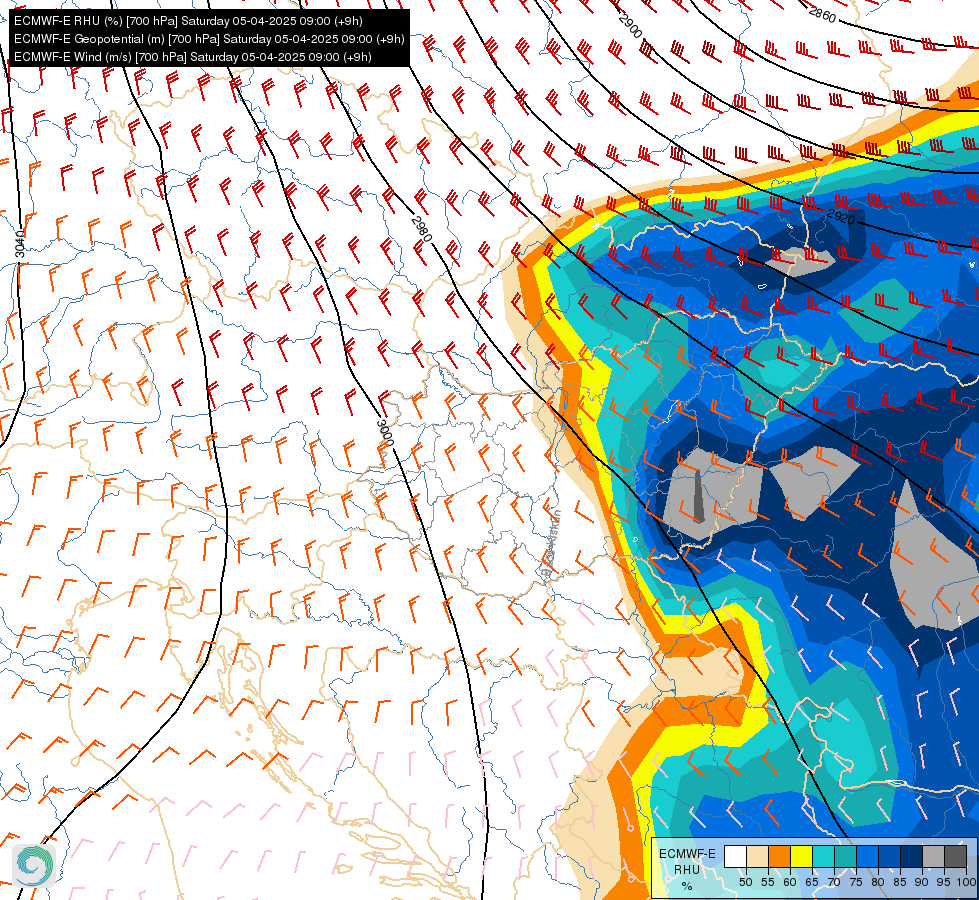
Task: Pick the darker blue legend swatch for 80-85
Action: click(890, 856)
